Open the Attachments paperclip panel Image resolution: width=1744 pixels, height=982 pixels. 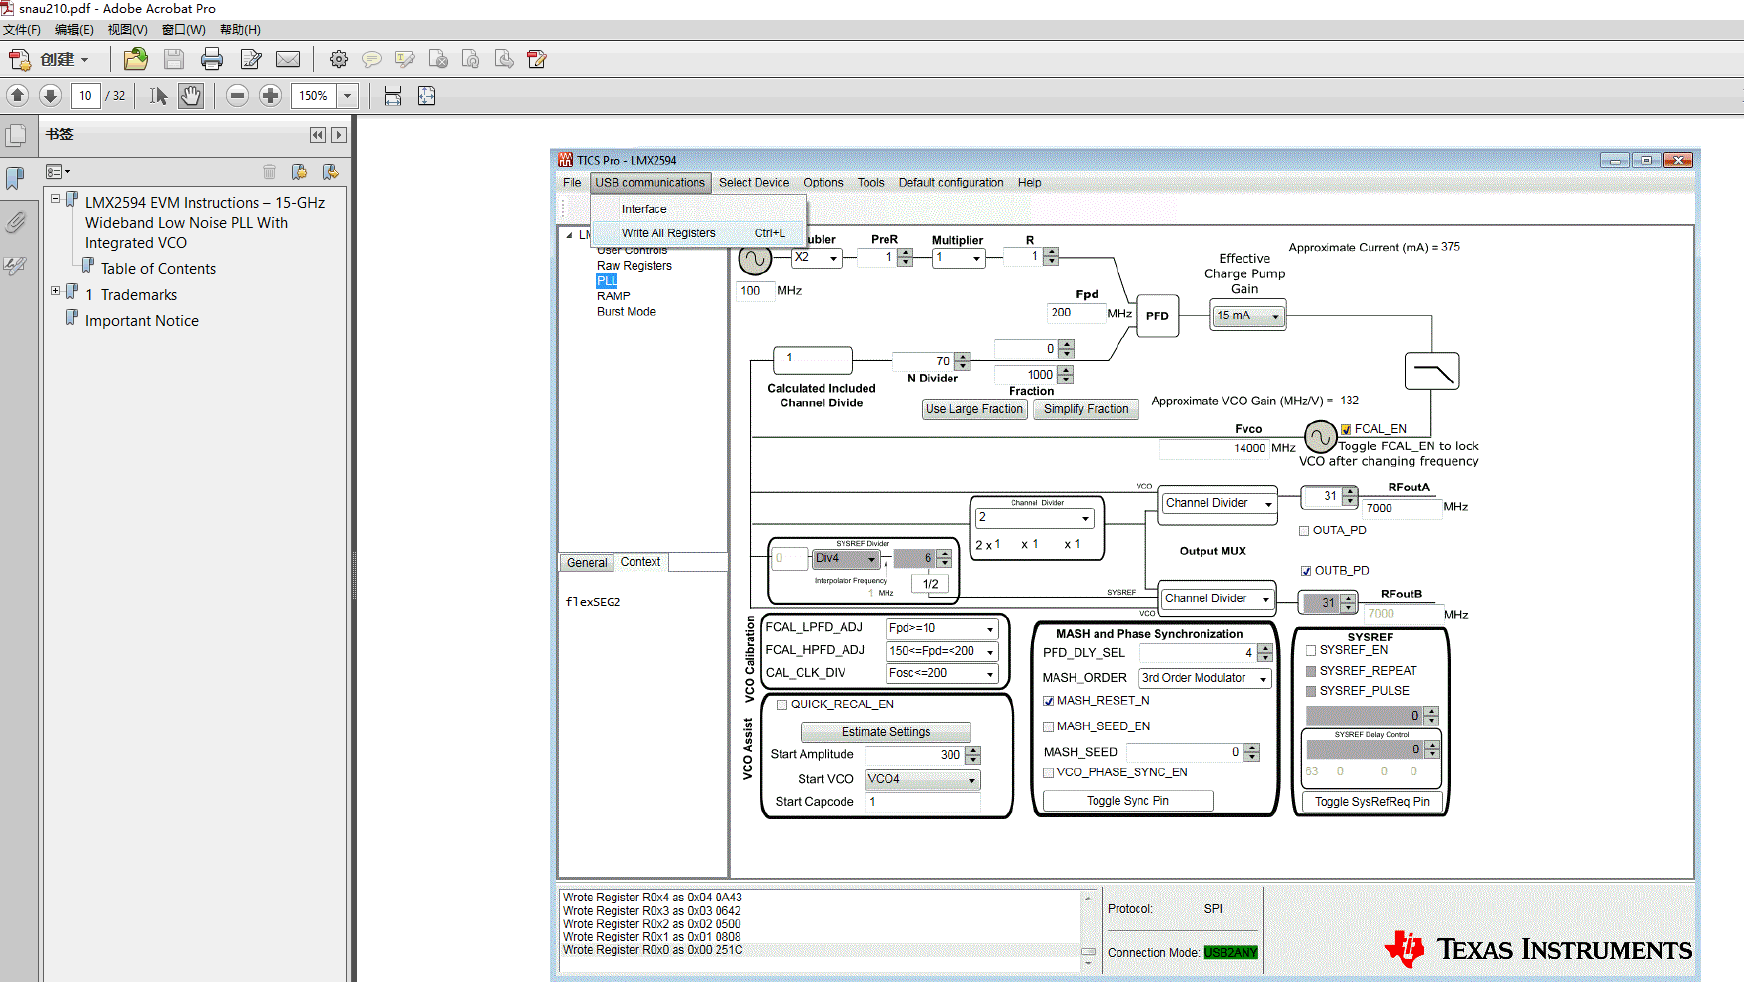pyautogui.click(x=16, y=222)
